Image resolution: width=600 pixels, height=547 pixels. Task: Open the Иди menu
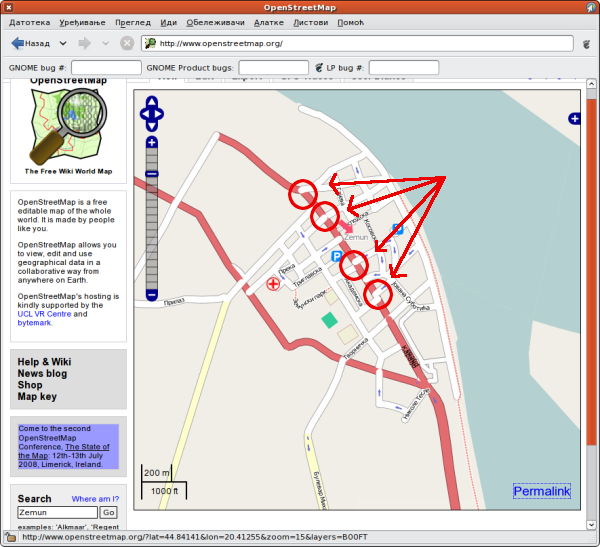pos(168,23)
